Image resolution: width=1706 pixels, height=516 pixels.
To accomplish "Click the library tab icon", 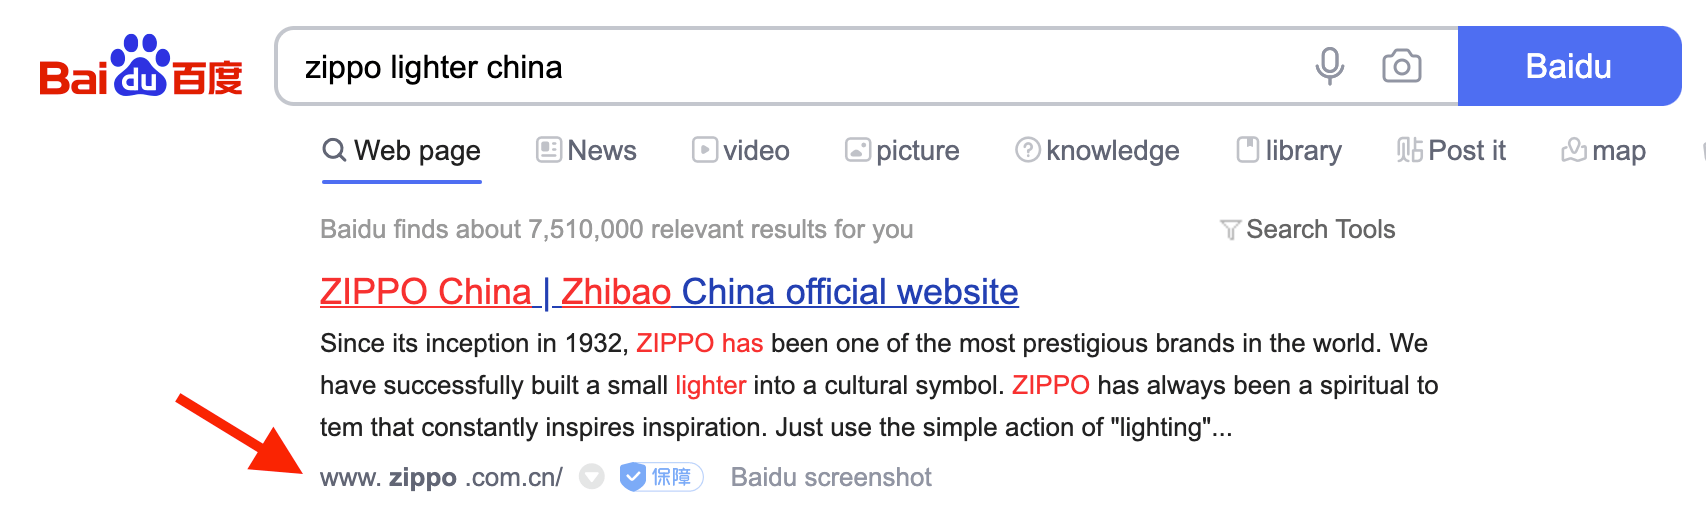I will (1248, 150).
